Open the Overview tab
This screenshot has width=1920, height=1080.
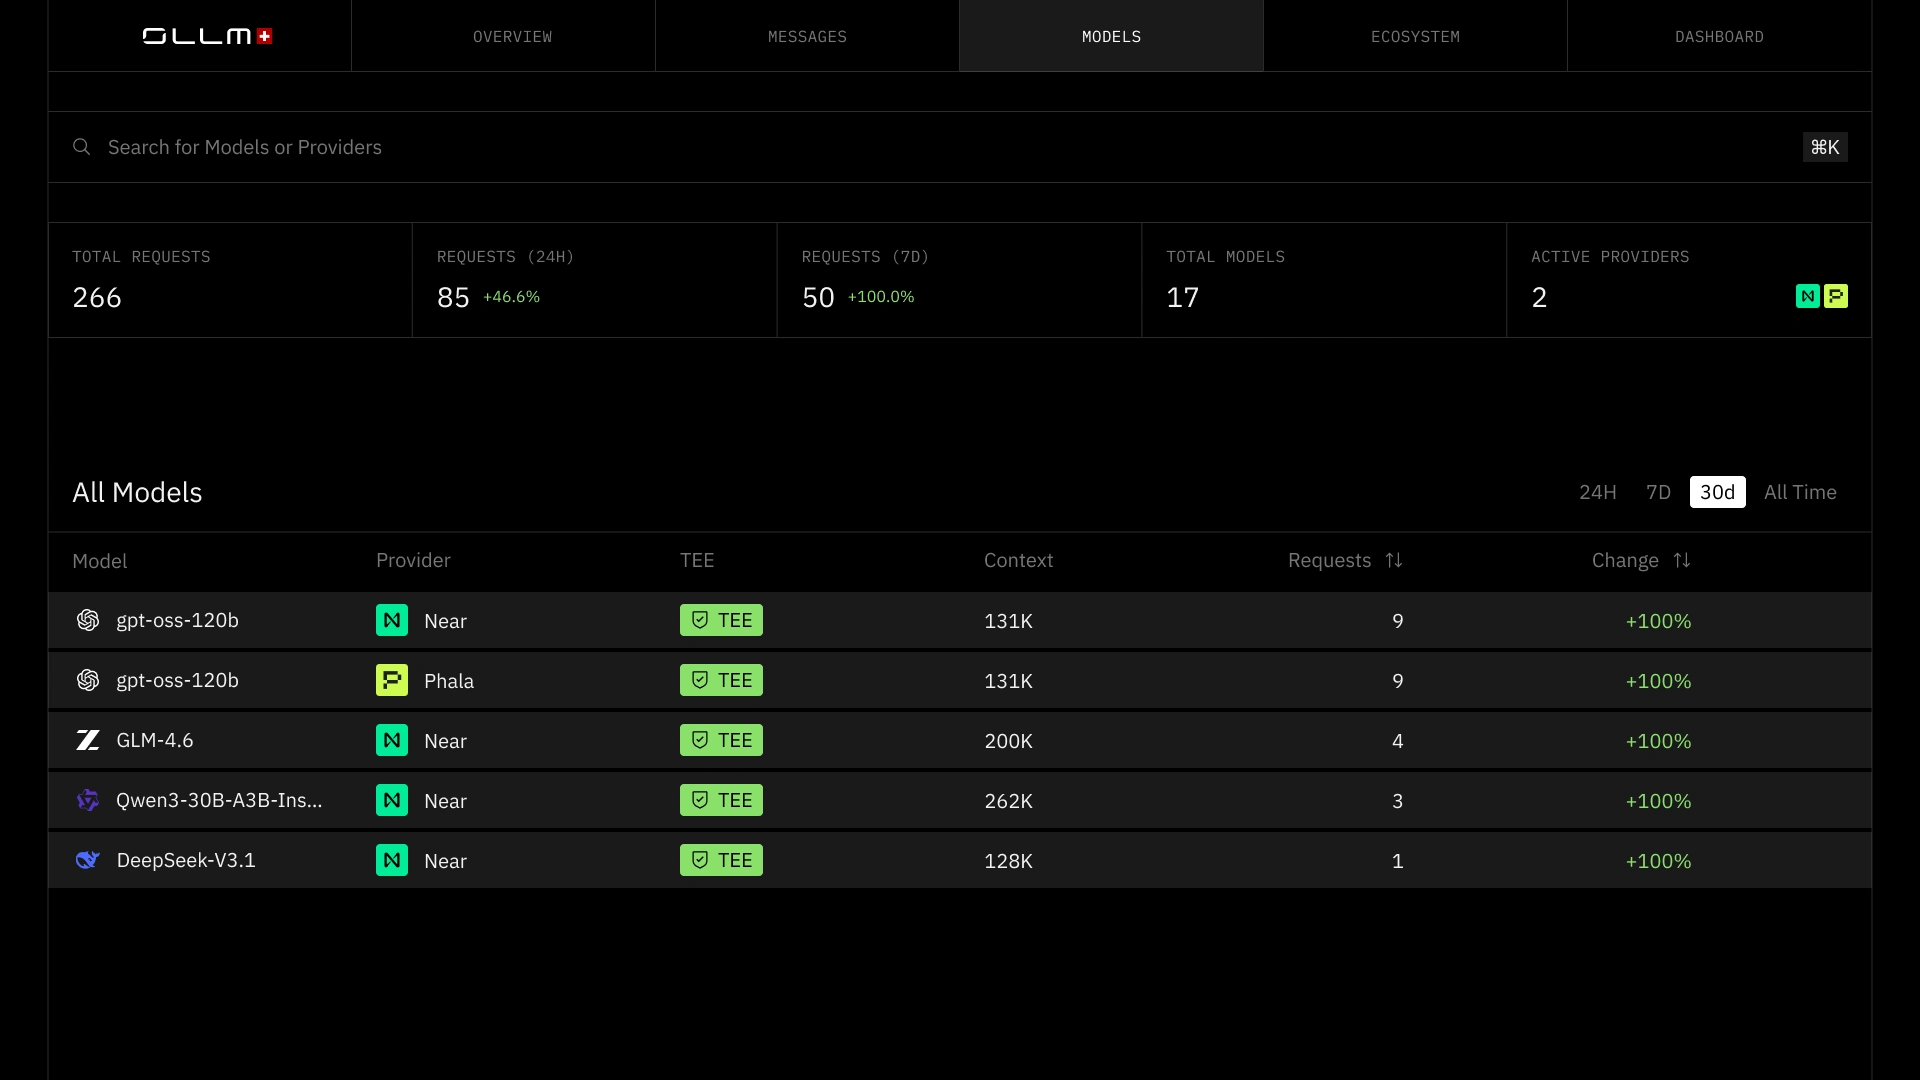pyautogui.click(x=512, y=36)
